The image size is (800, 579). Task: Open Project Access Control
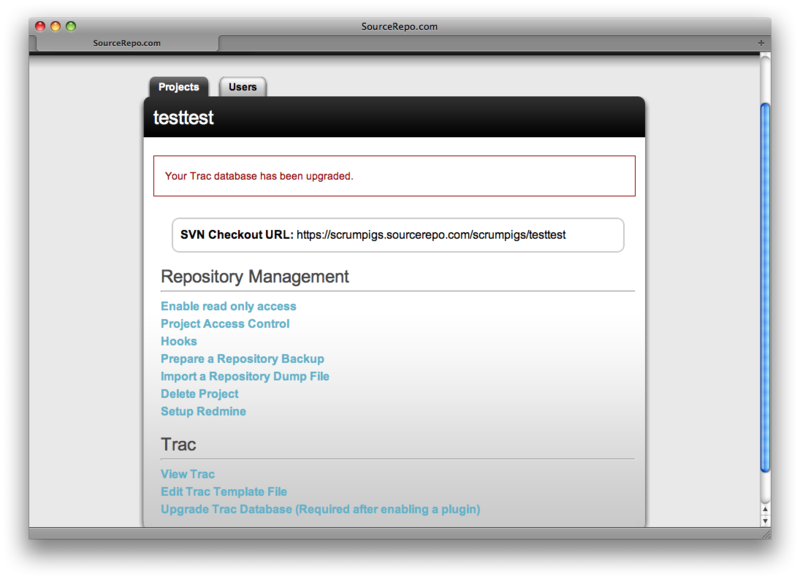pyautogui.click(x=225, y=323)
